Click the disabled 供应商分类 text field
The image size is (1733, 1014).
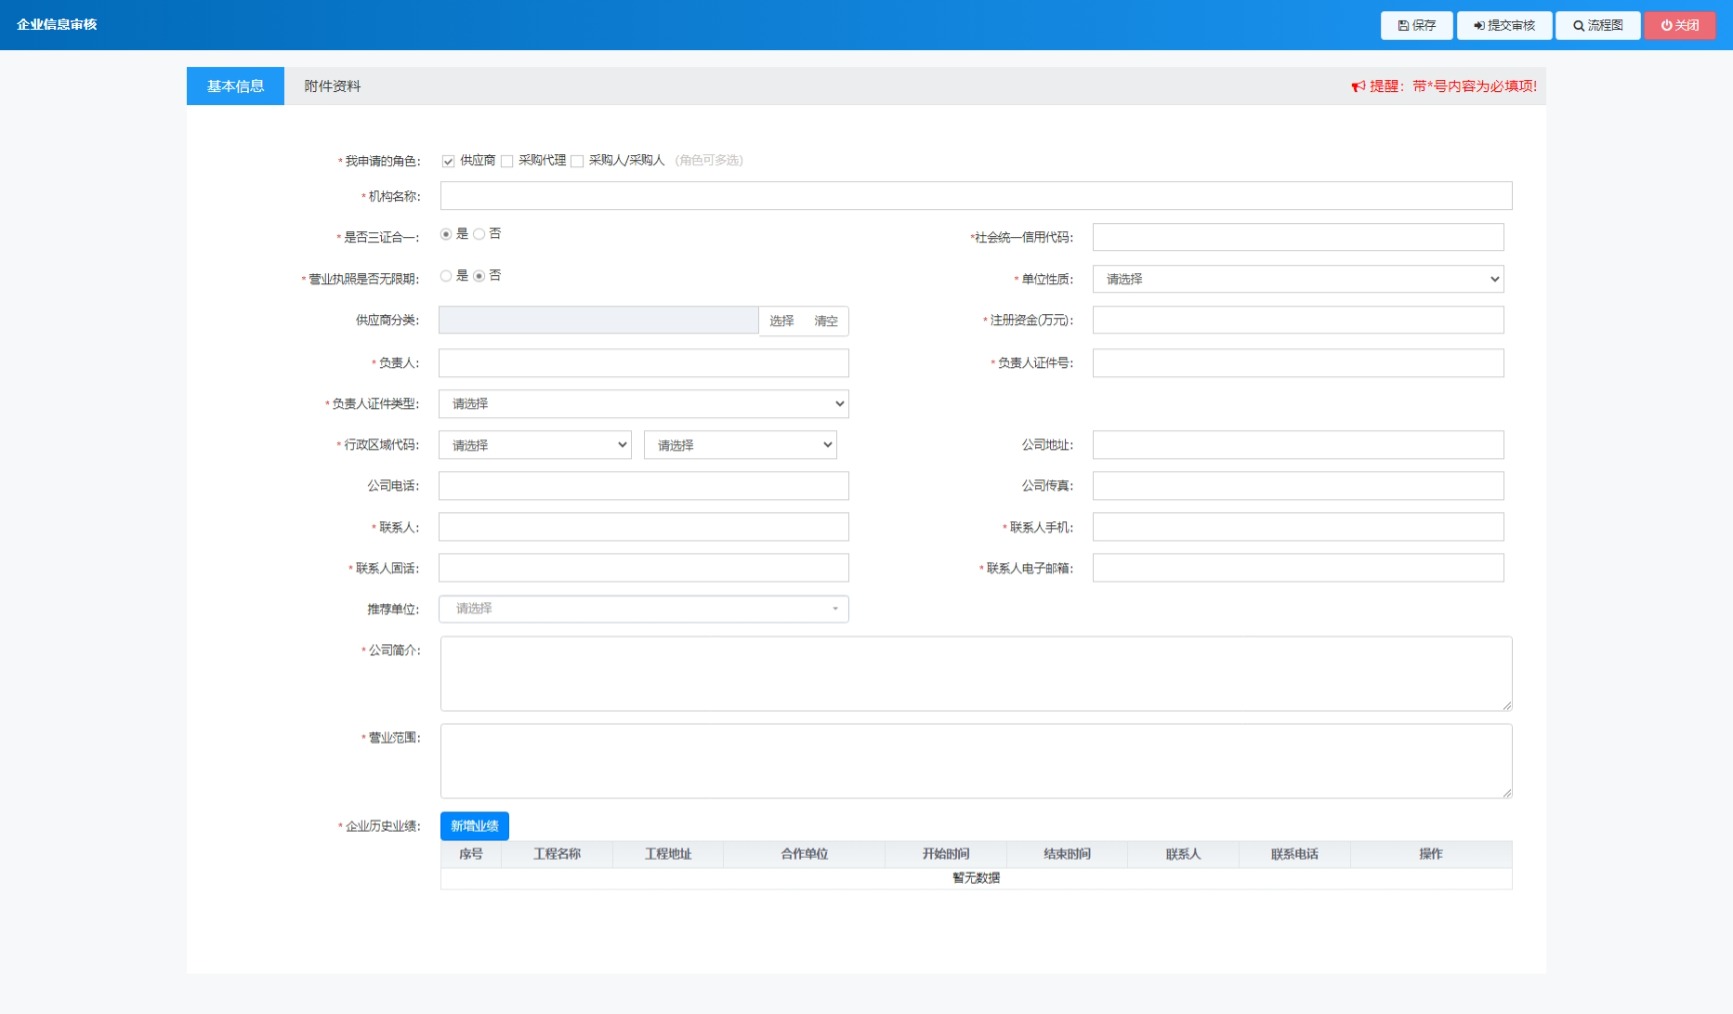click(598, 320)
